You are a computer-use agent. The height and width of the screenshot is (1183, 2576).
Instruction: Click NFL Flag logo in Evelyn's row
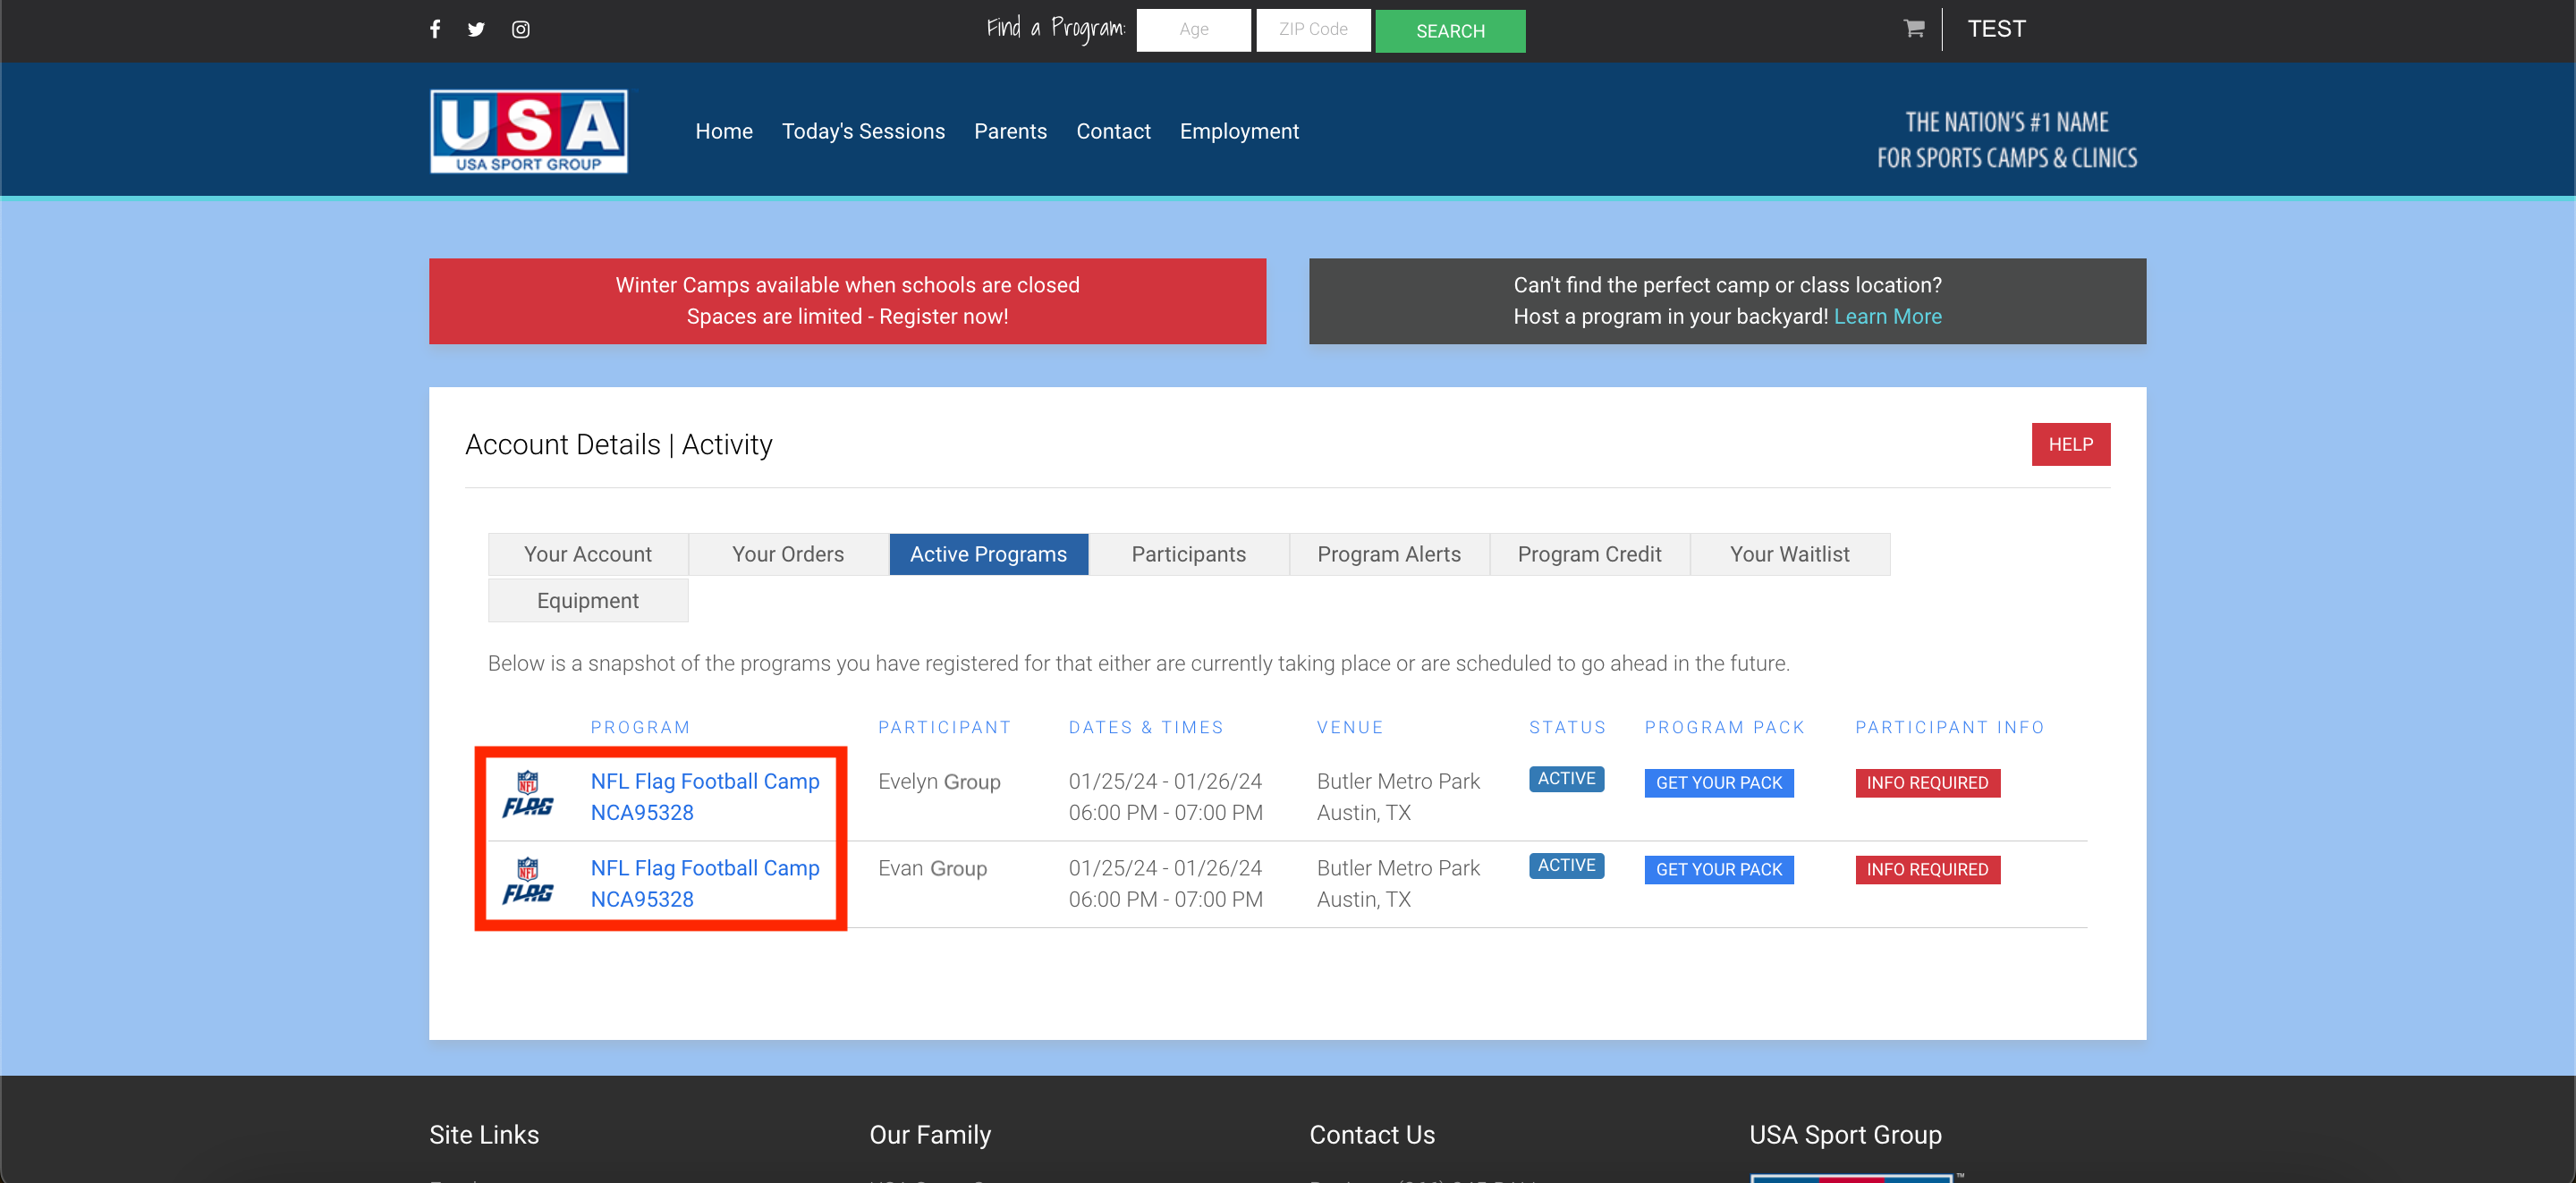pyautogui.click(x=528, y=795)
